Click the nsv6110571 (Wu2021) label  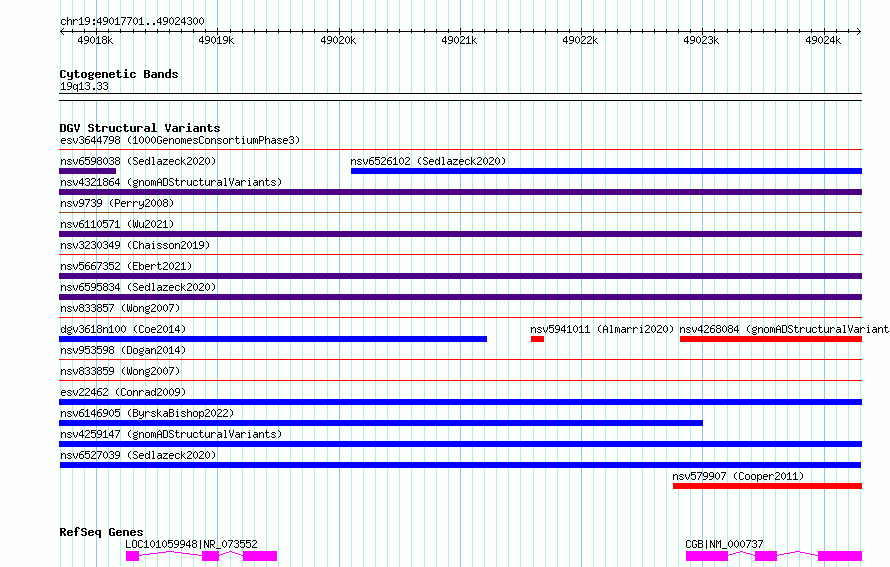coord(117,224)
